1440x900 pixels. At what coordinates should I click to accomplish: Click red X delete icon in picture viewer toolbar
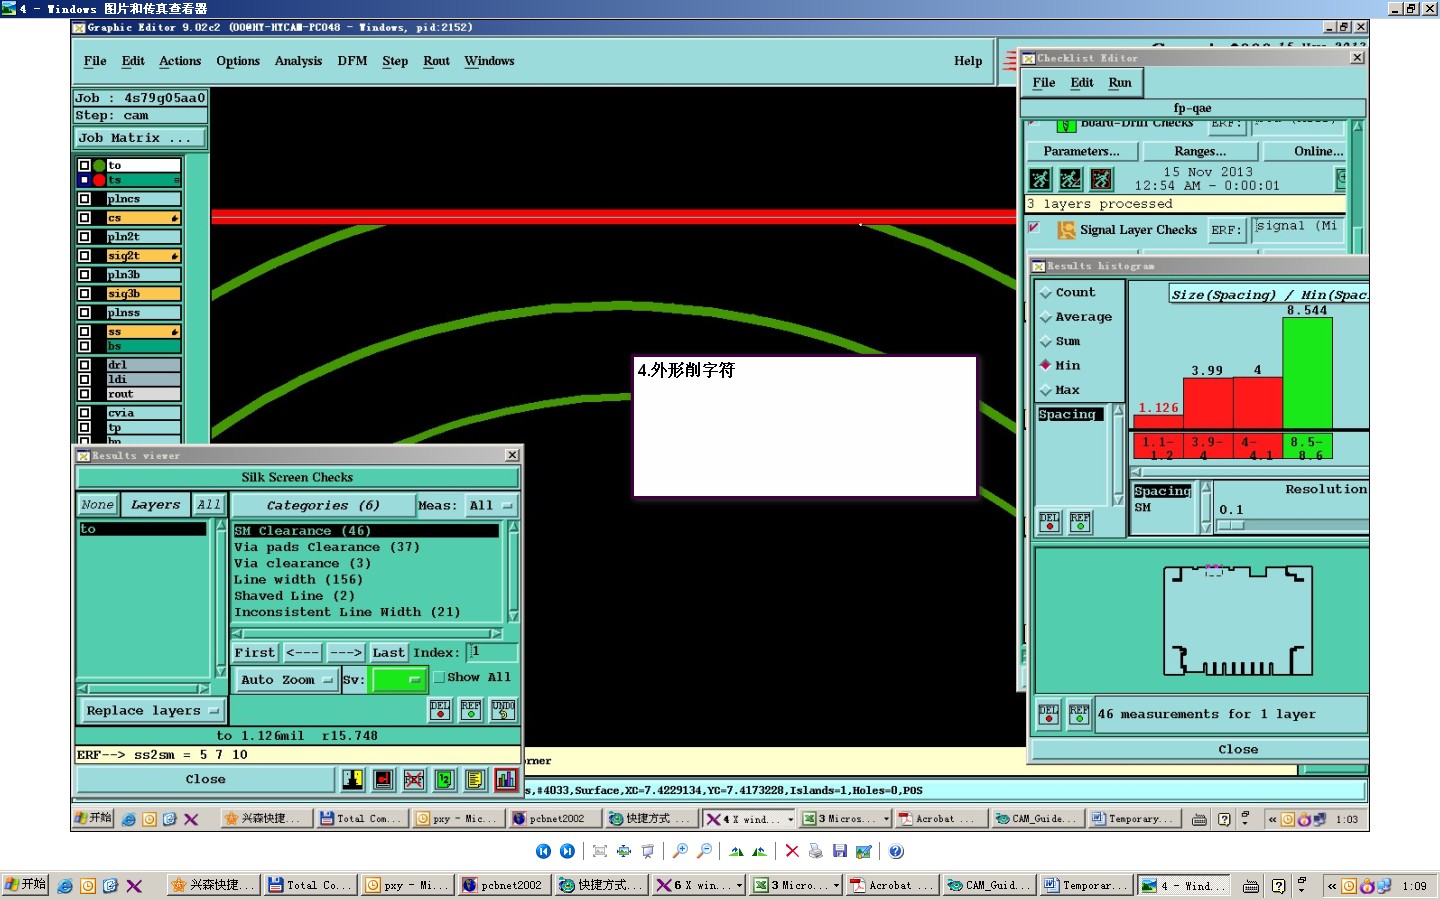coord(792,851)
